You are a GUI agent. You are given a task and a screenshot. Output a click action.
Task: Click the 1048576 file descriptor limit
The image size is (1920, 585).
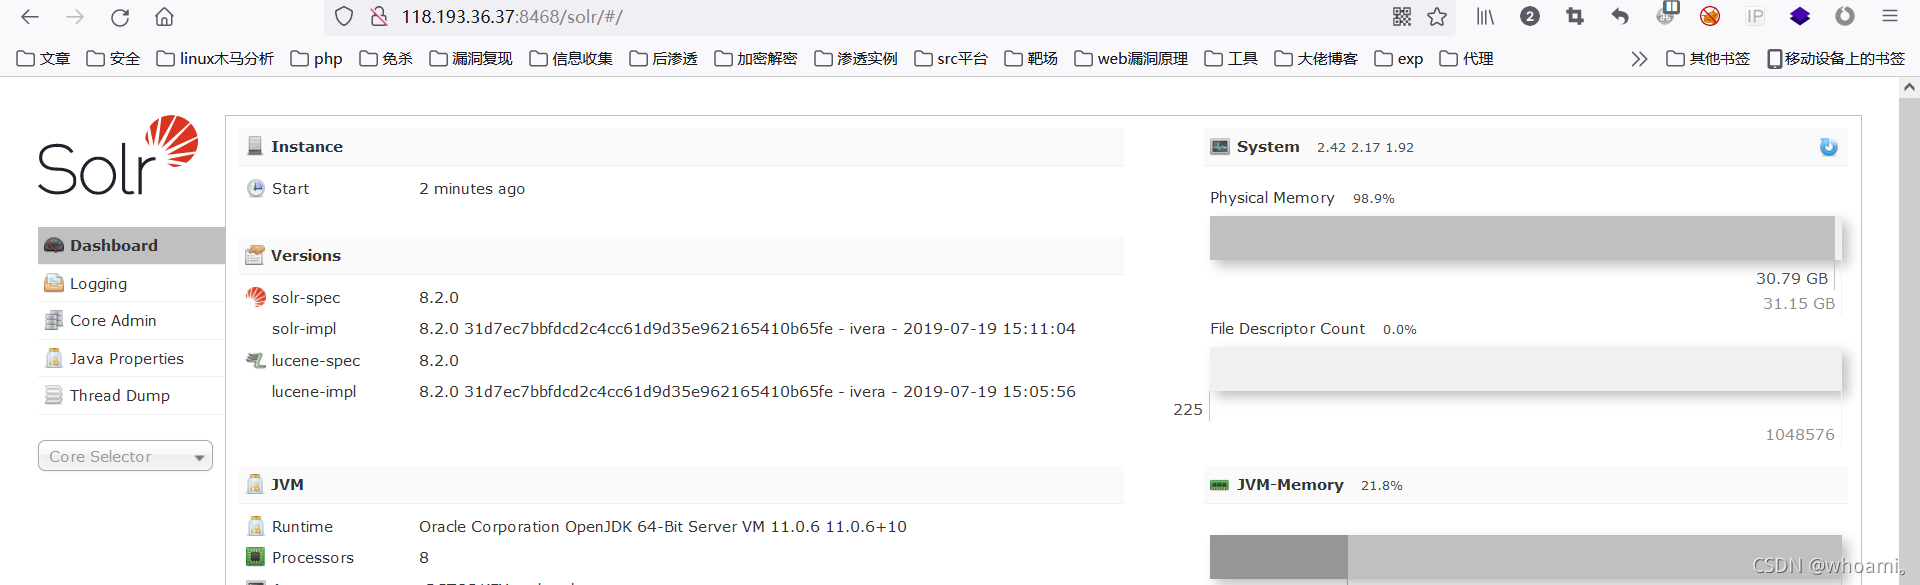click(x=1800, y=434)
